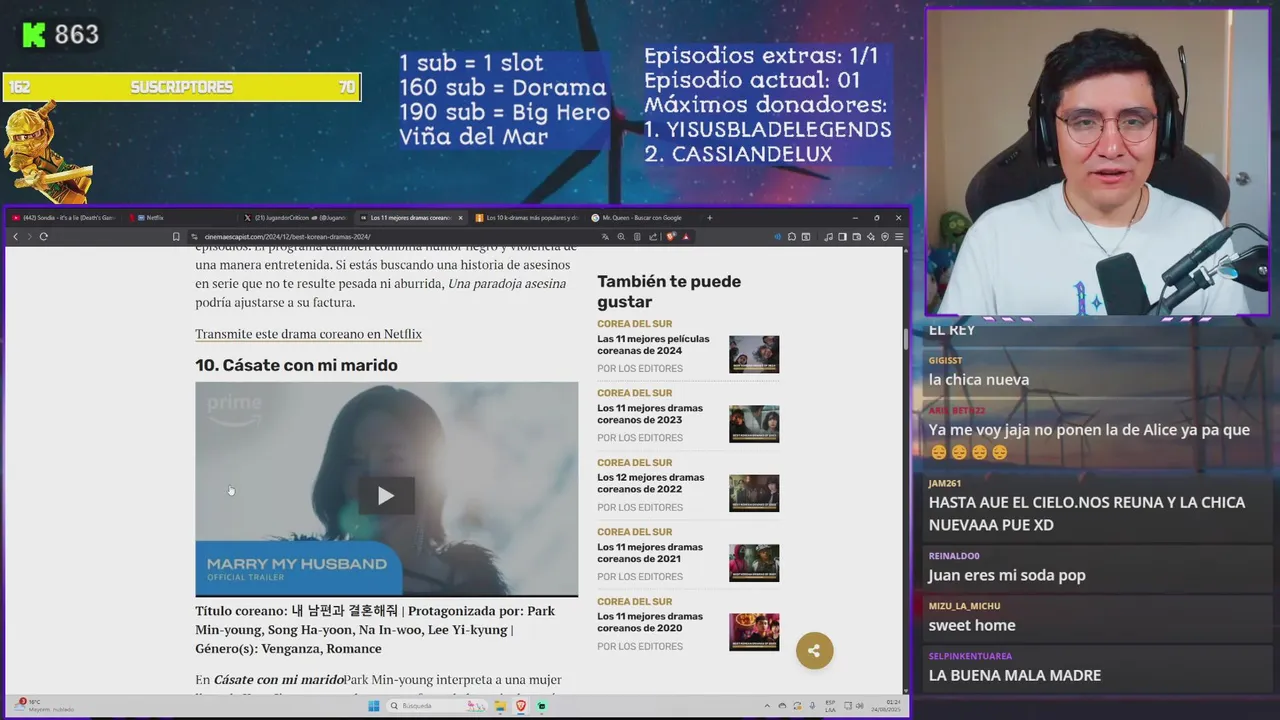
Task: Click thumbnail beside dramas coreanos de 2023
Action: click(x=754, y=424)
